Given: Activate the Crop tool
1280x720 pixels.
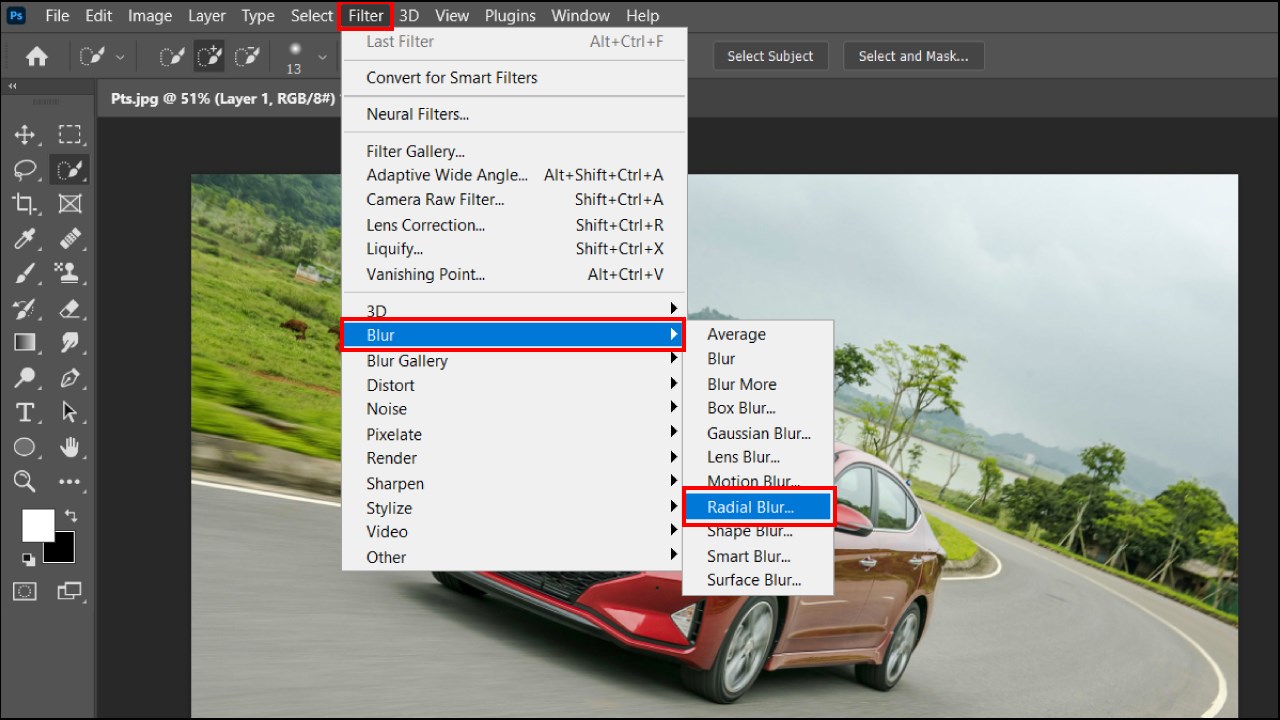Looking at the screenshot, I should pyautogui.click(x=23, y=204).
